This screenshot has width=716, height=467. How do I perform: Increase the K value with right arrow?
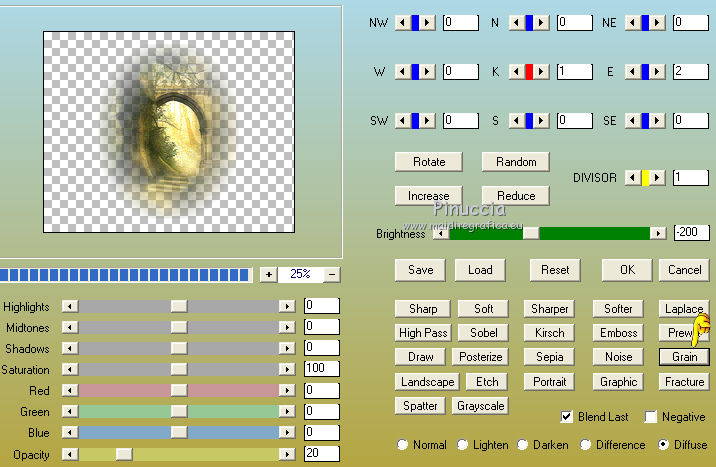click(541, 72)
